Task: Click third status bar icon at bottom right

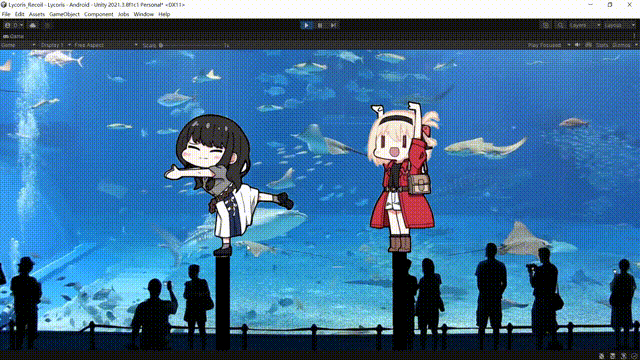Action: click(623, 356)
